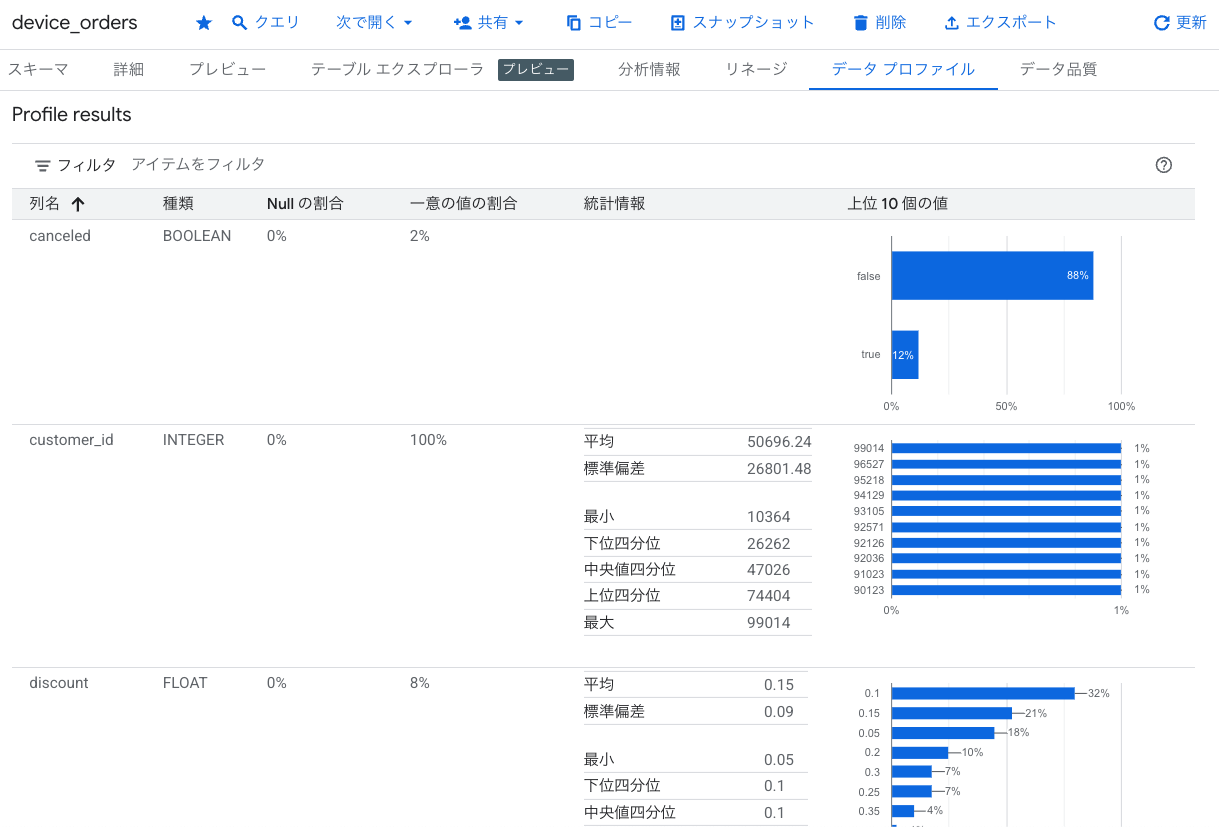Open the データ品質 tab
1219x827 pixels.
tap(1058, 69)
